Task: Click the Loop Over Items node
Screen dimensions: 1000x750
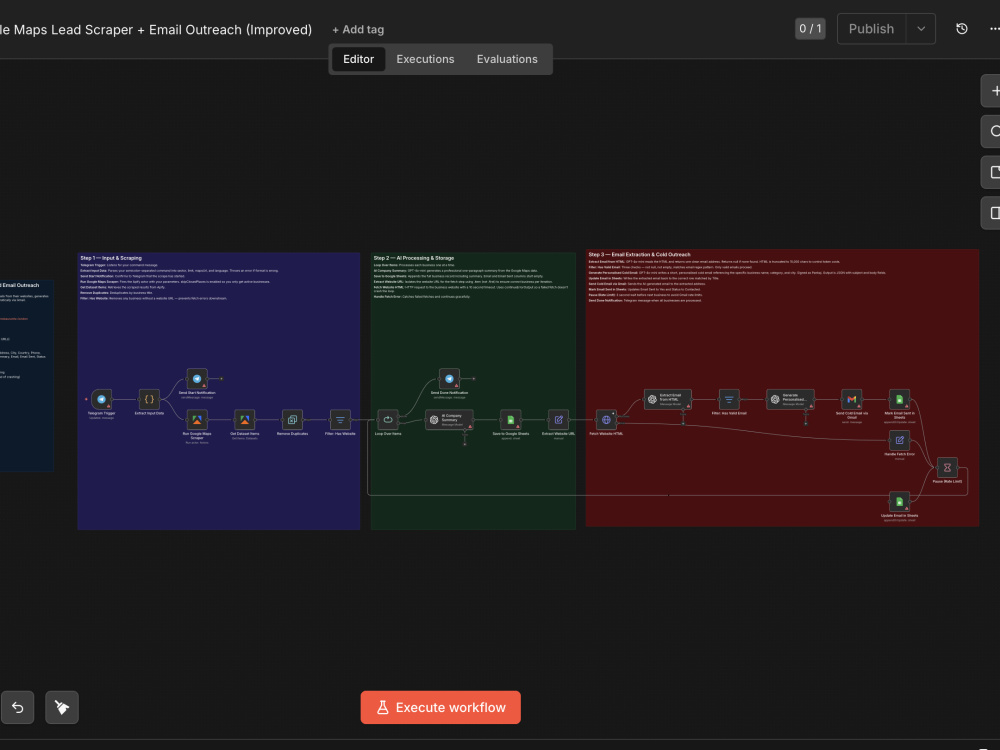Action: 388,420
